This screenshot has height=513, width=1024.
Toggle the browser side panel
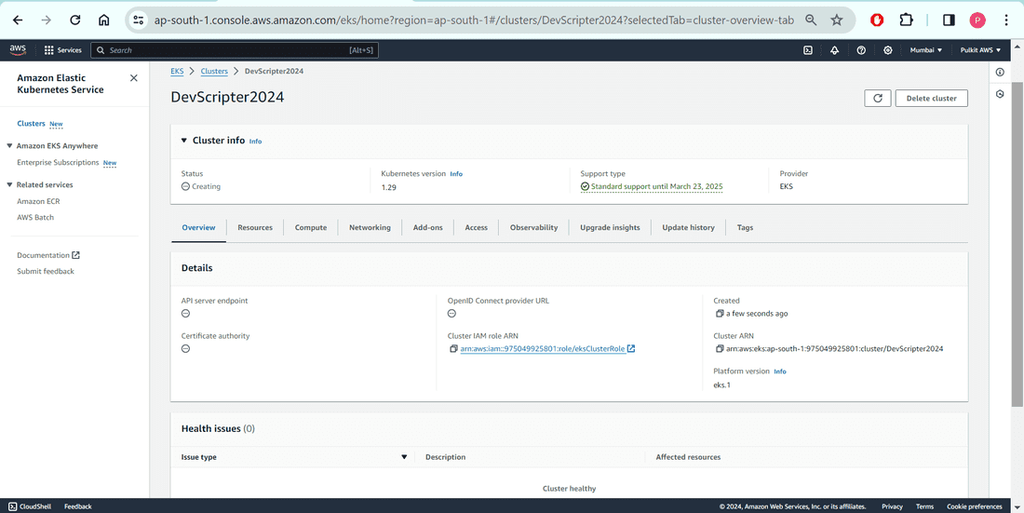pos(949,20)
